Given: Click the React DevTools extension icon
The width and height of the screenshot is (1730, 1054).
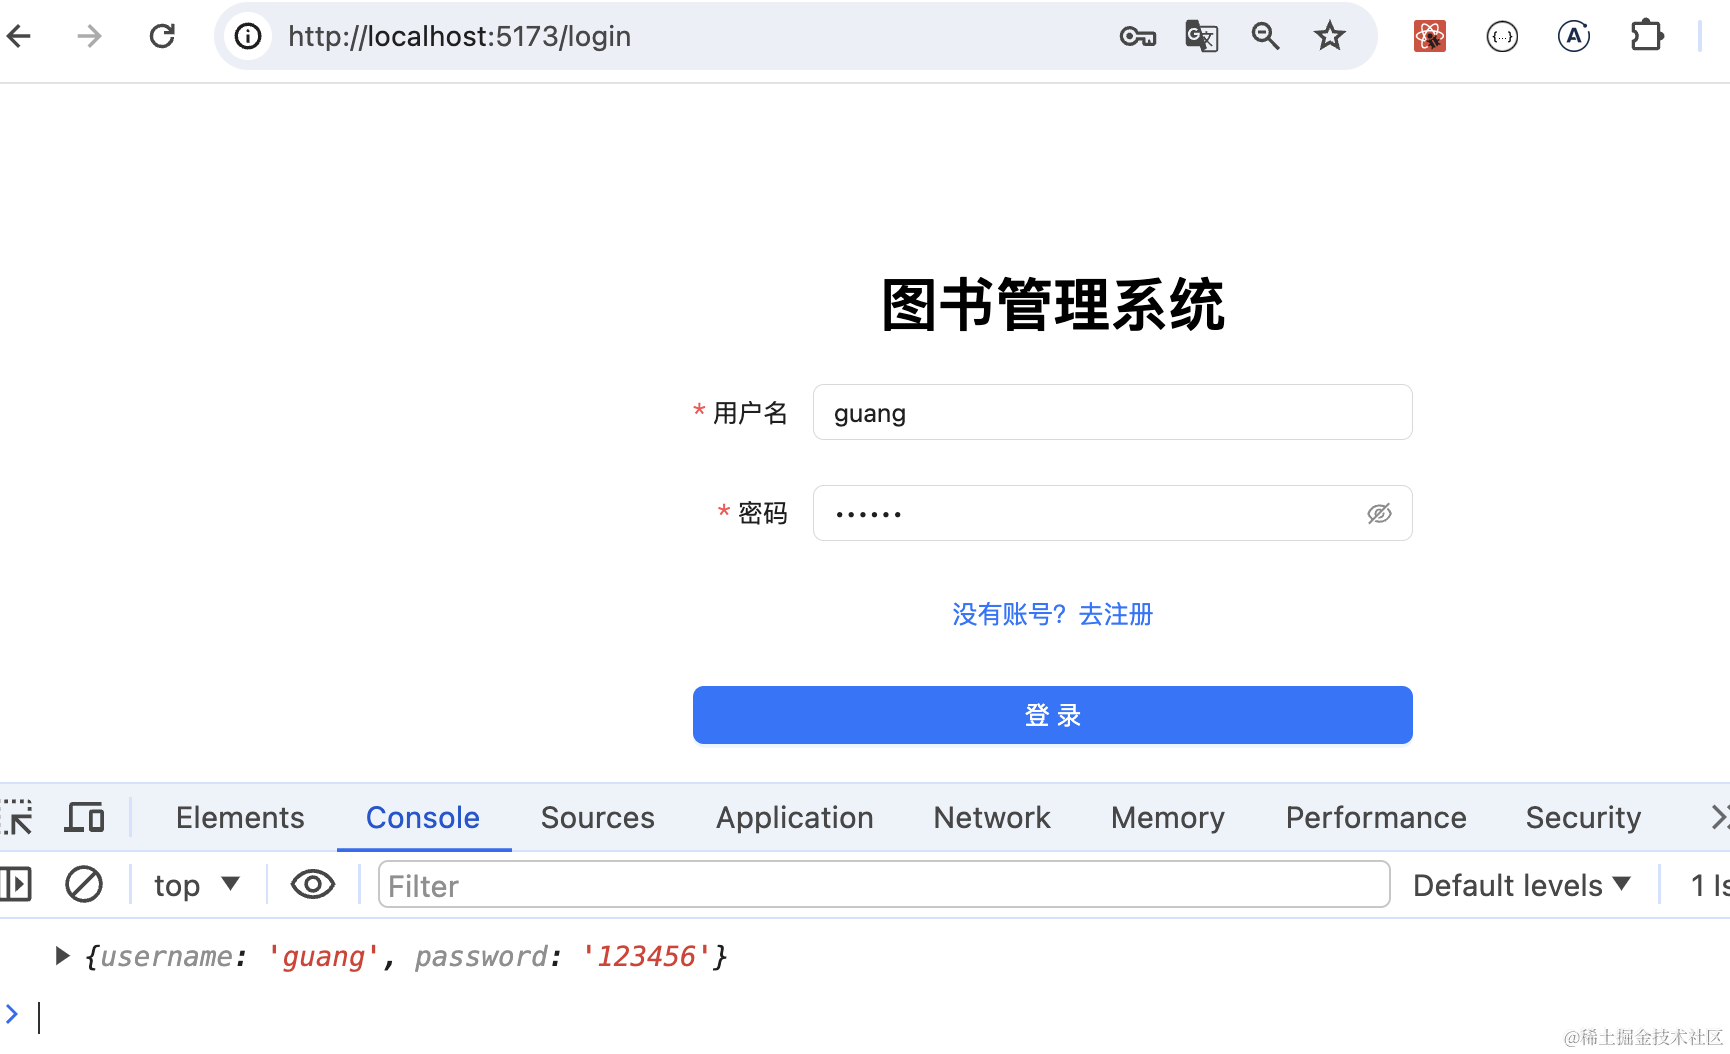Looking at the screenshot, I should click(1429, 37).
